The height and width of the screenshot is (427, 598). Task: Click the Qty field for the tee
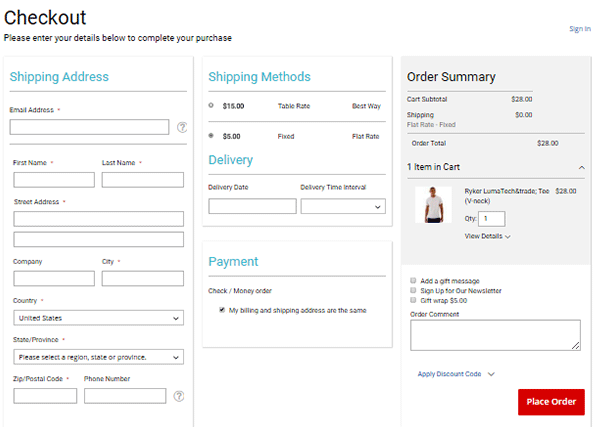(492, 219)
